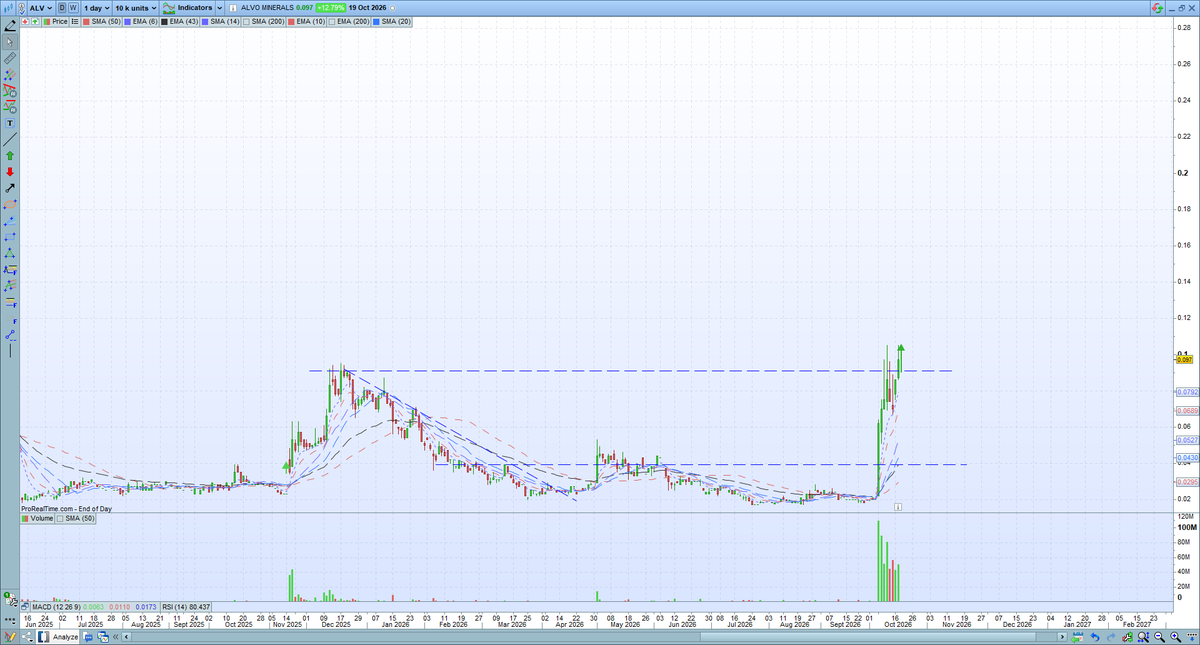This screenshot has width=1200, height=645.
Task: Click the 0.0792 moving average axis label
Action: [1186, 392]
